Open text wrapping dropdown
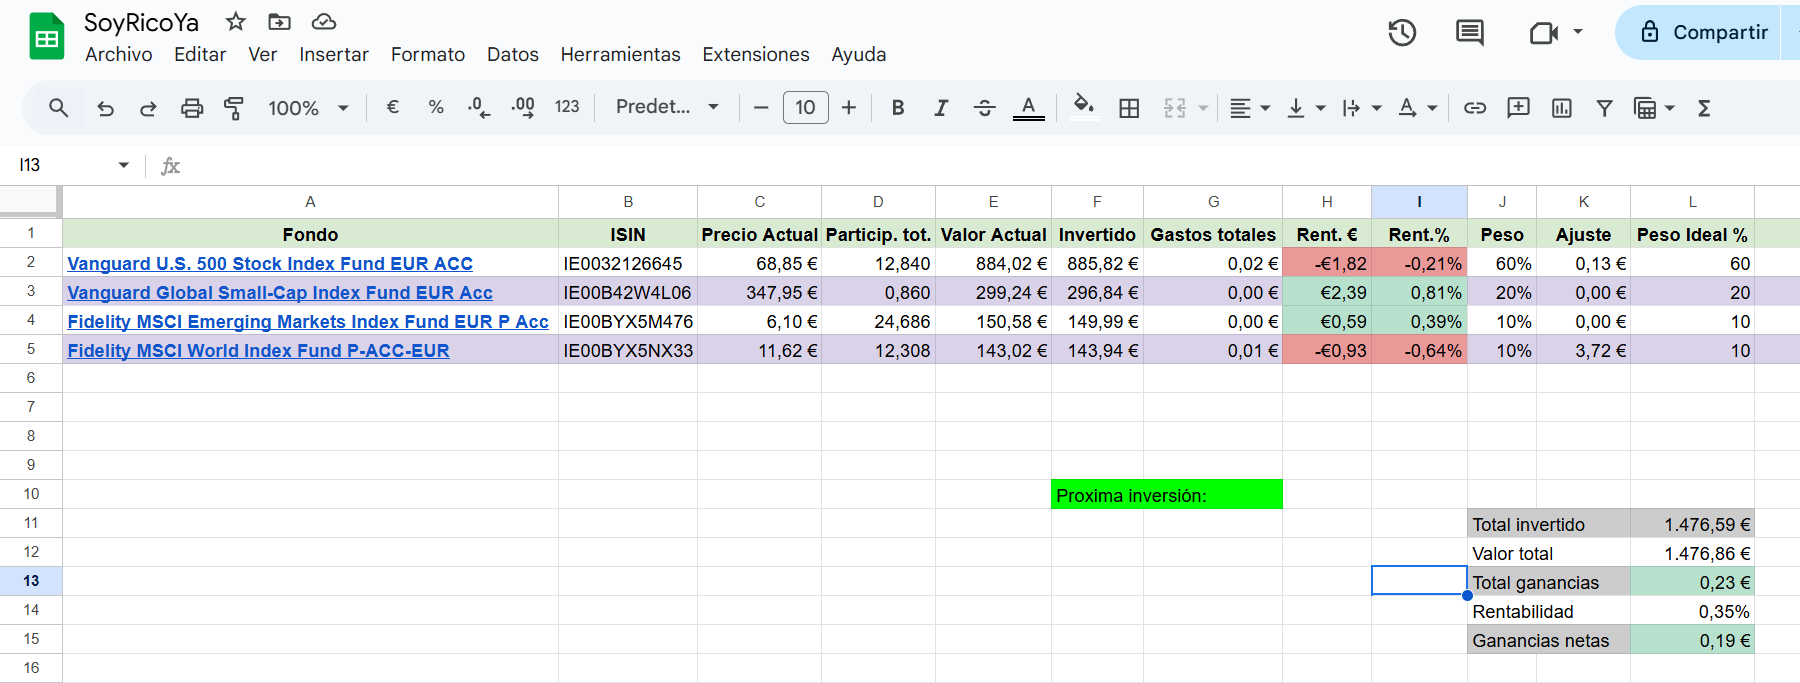Image resolution: width=1800 pixels, height=683 pixels. tap(1362, 108)
